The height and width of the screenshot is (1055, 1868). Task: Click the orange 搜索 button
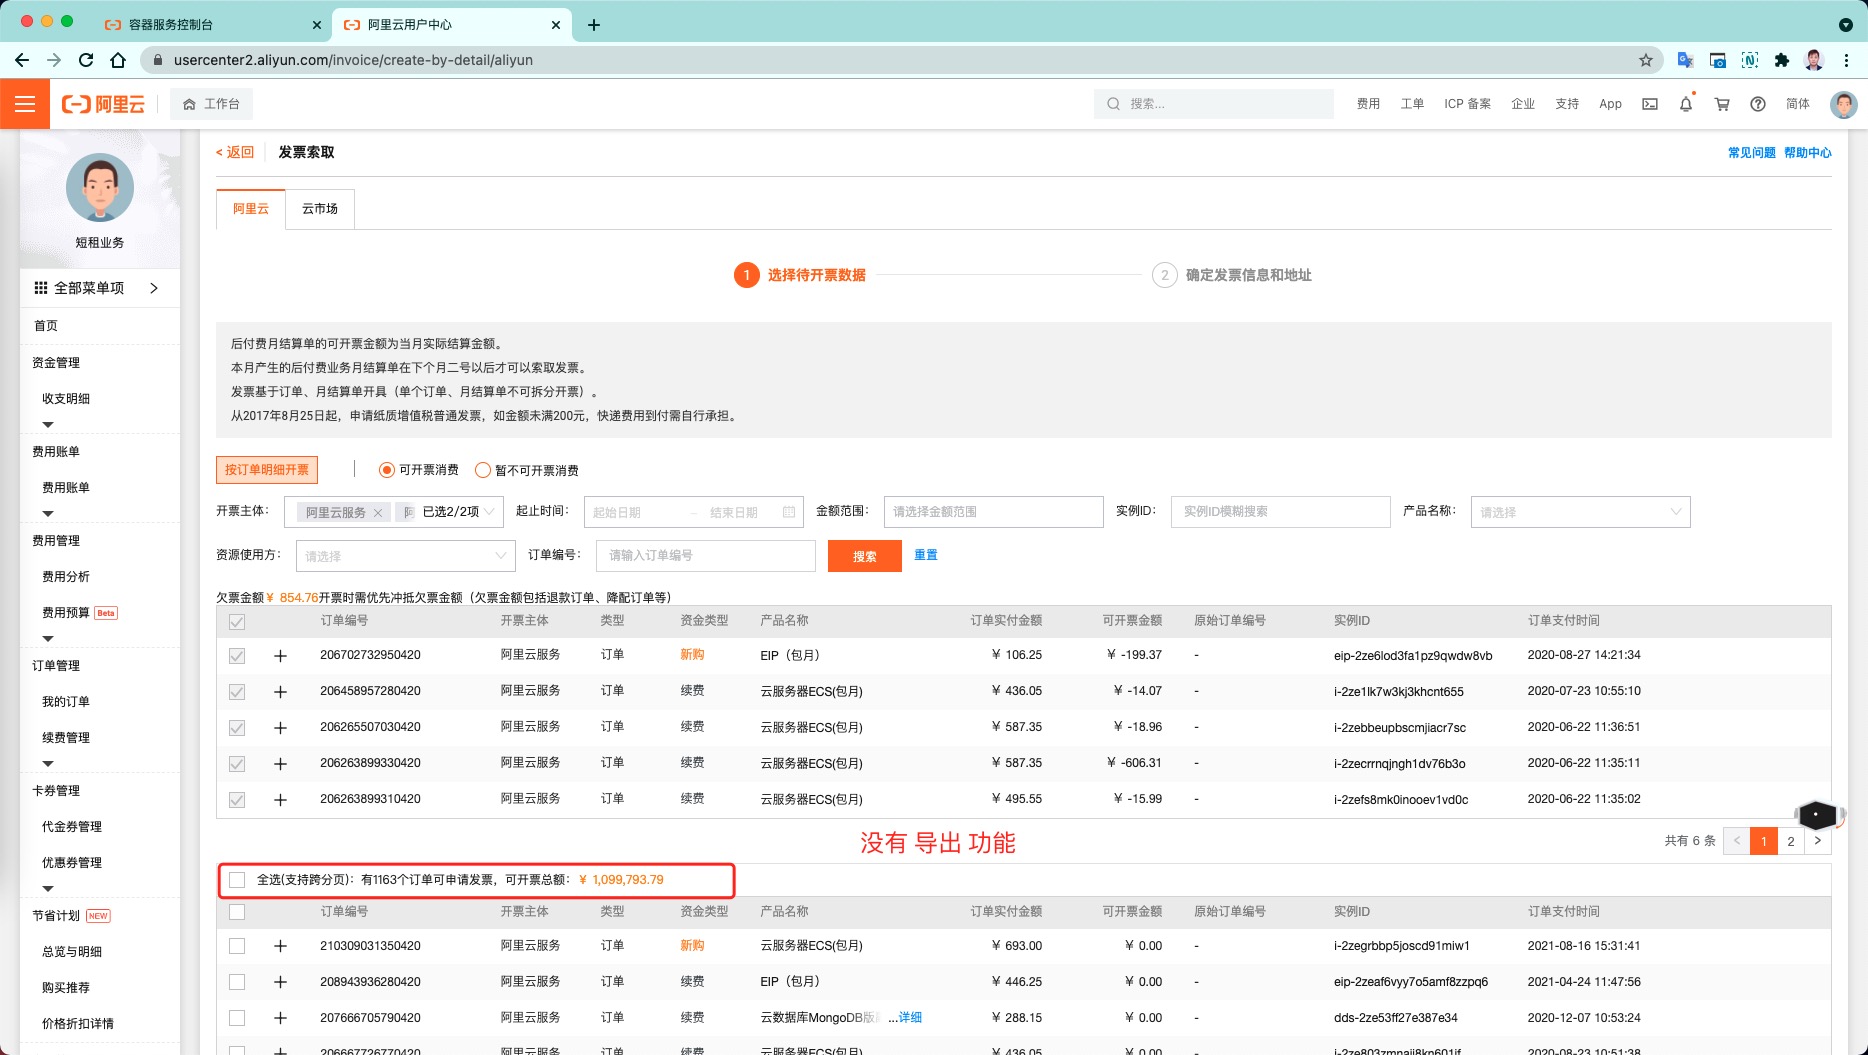865,556
